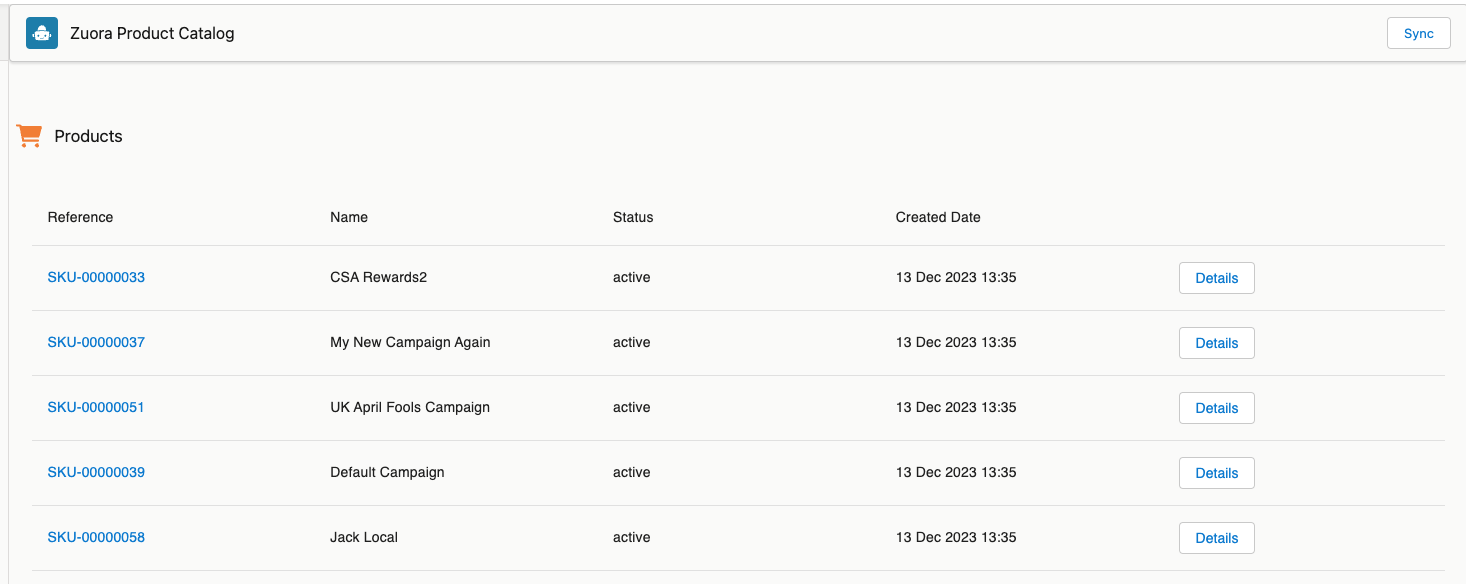Open product SKU-00000039
The image size is (1466, 584).
tap(96, 472)
